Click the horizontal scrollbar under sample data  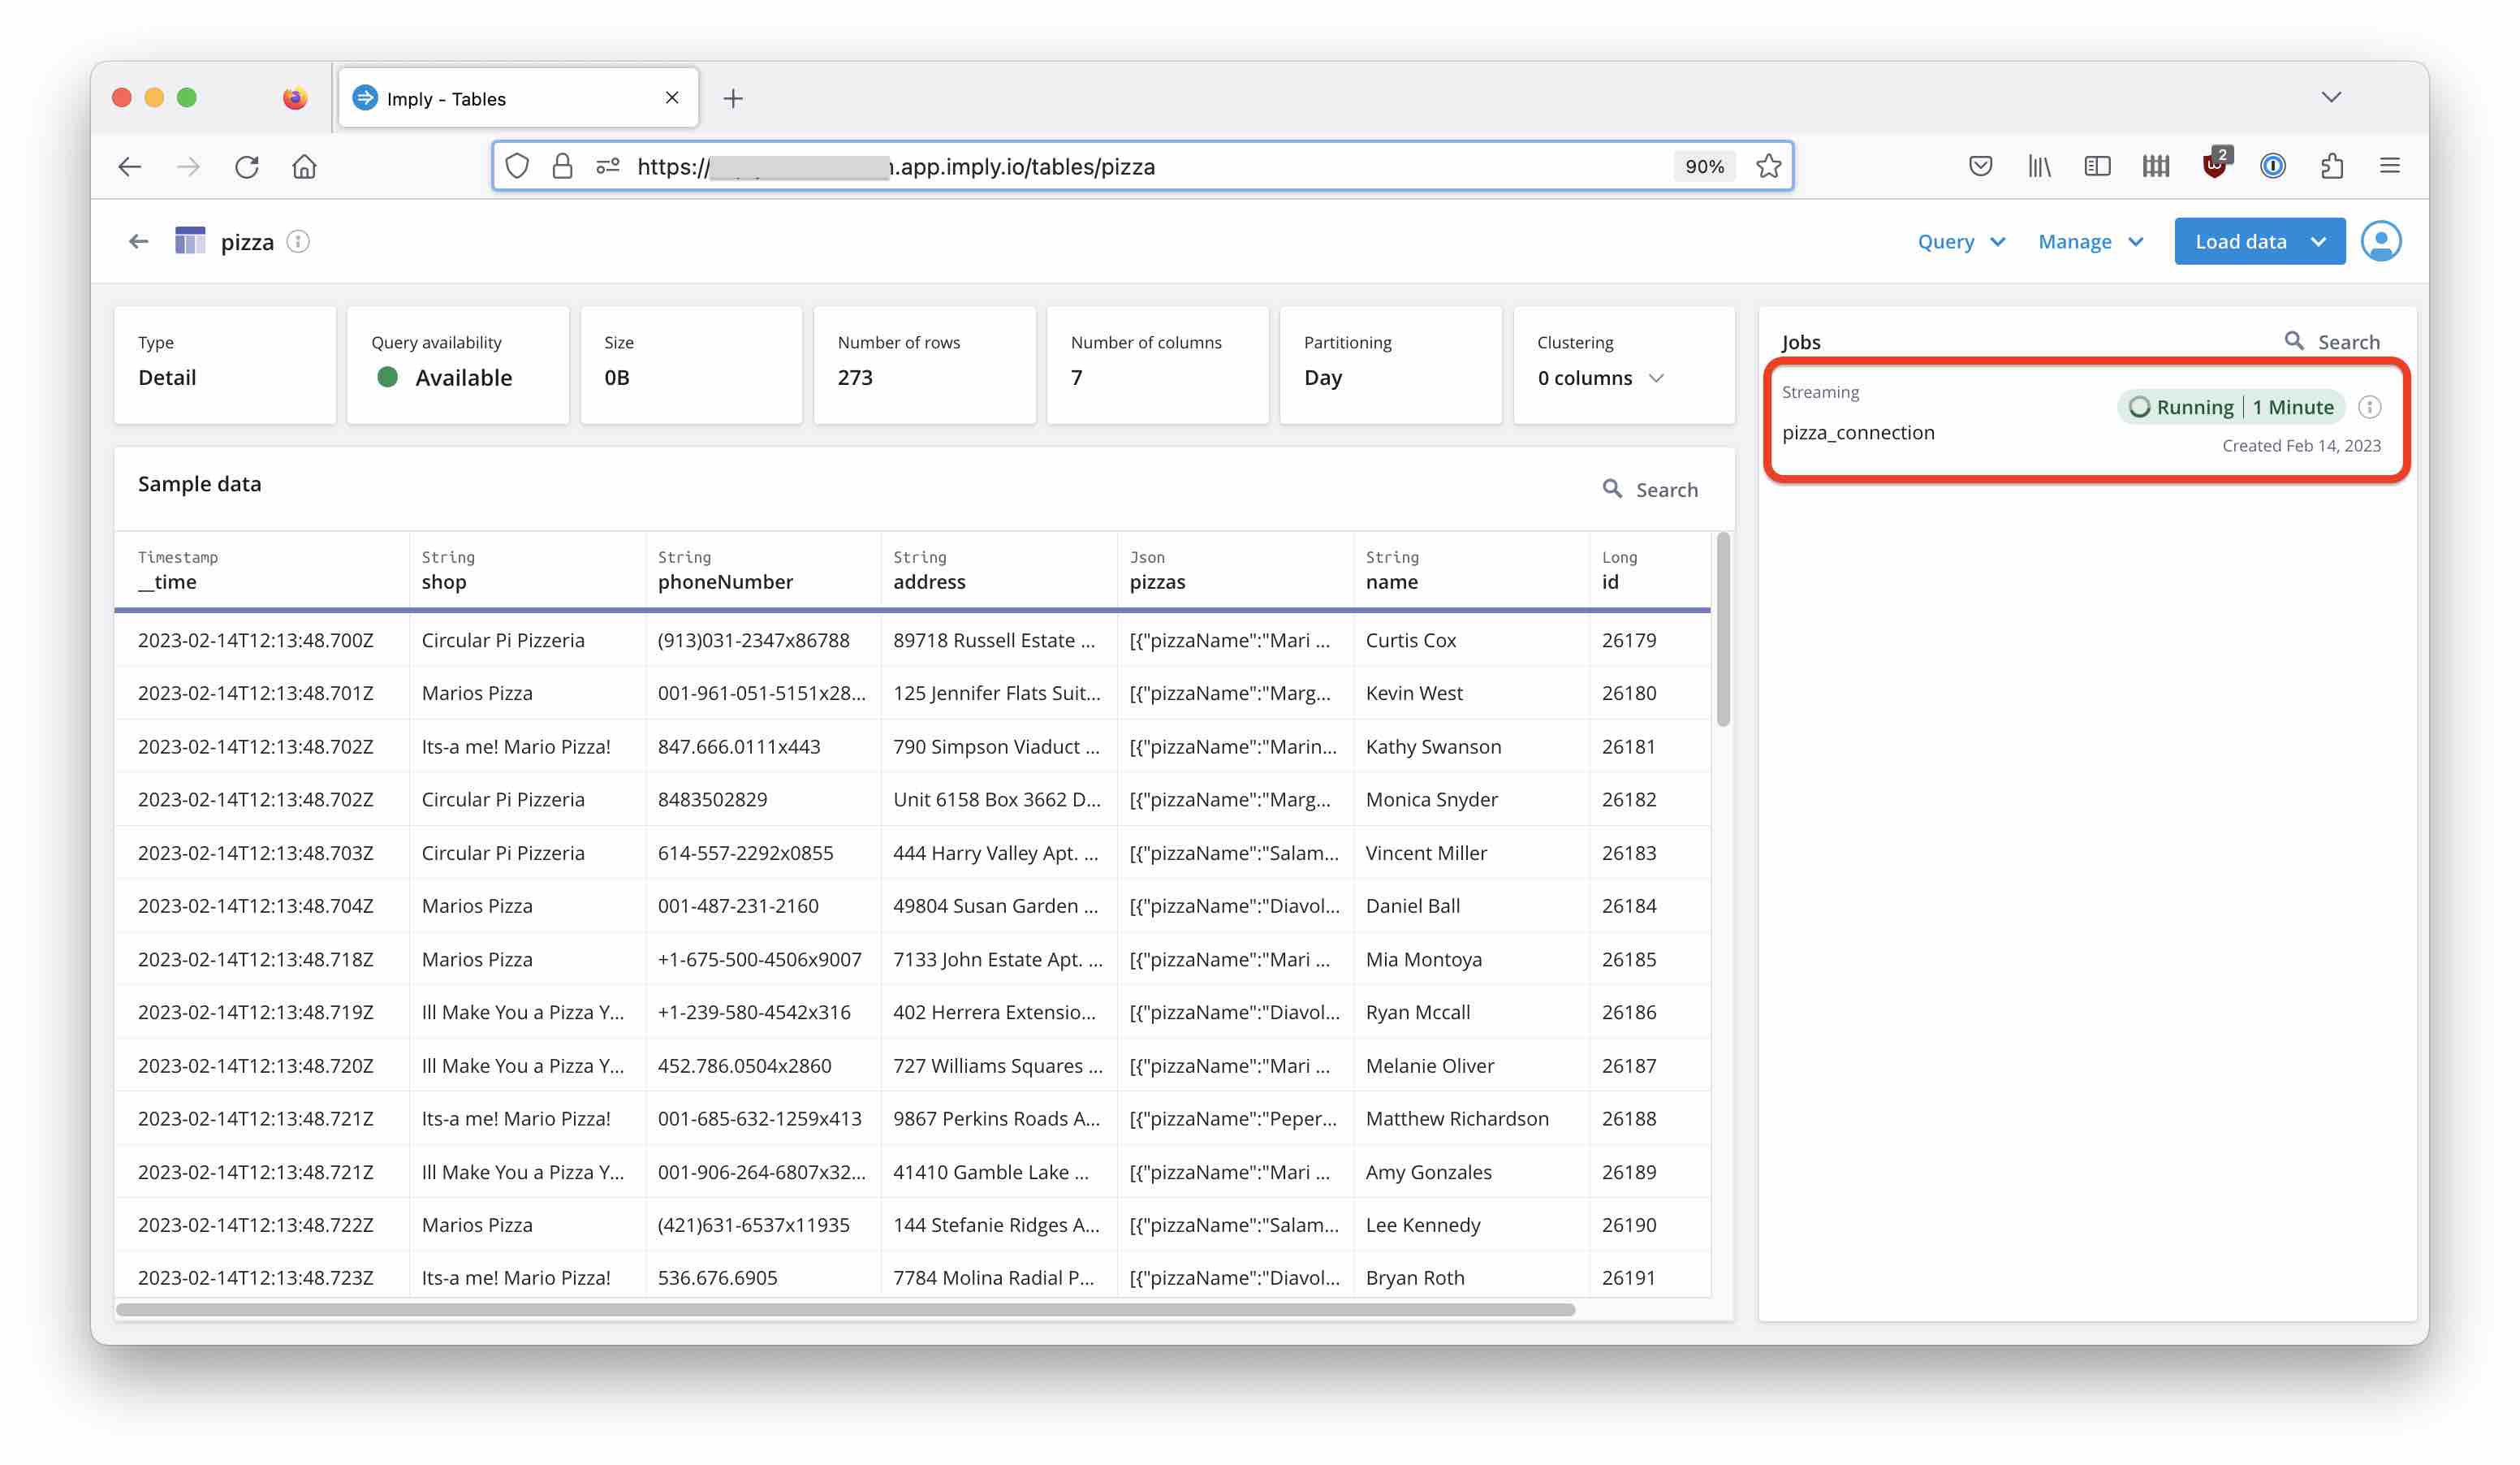pos(845,1310)
